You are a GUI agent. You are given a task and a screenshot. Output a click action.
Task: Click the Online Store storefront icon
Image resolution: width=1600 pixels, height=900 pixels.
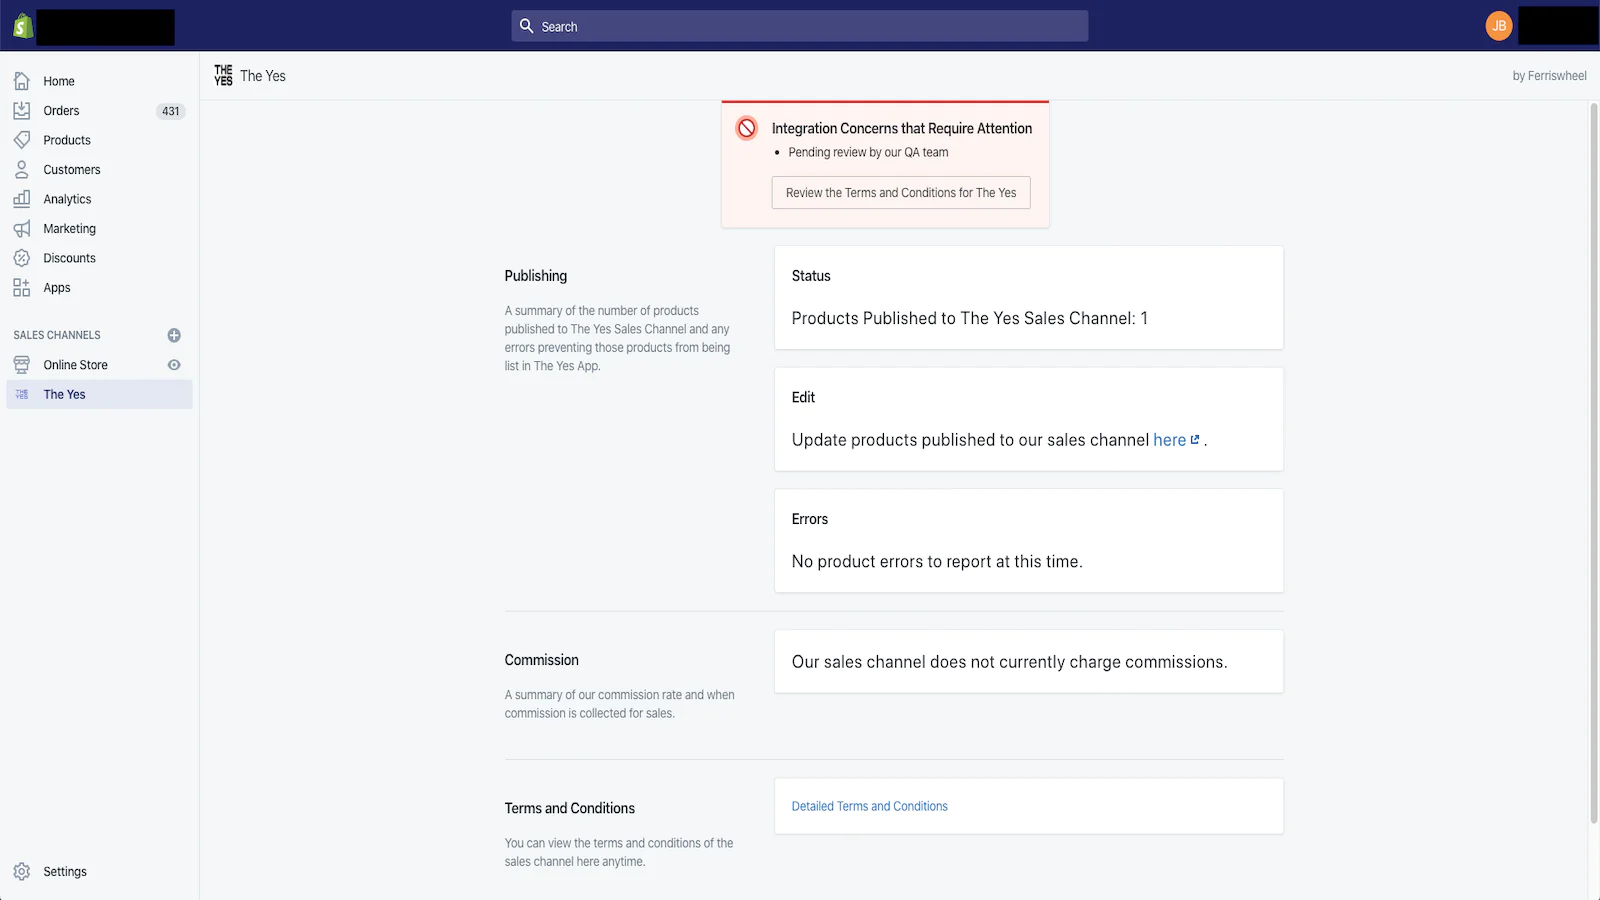point(22,365)
